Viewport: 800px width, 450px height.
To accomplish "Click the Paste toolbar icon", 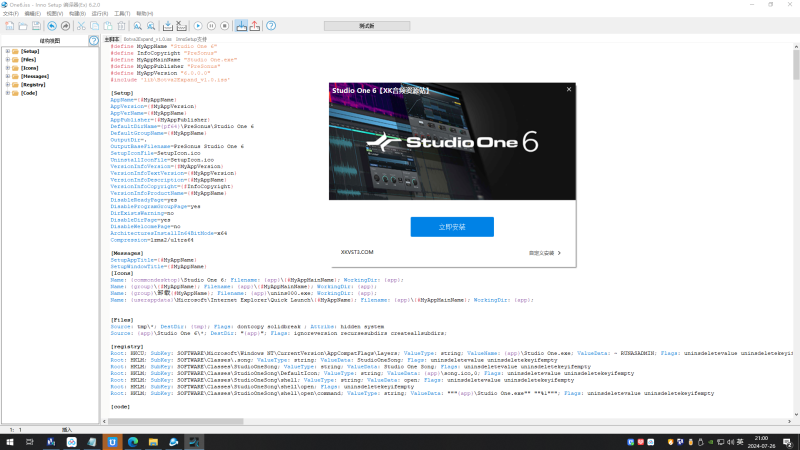I will pos(108,26).
